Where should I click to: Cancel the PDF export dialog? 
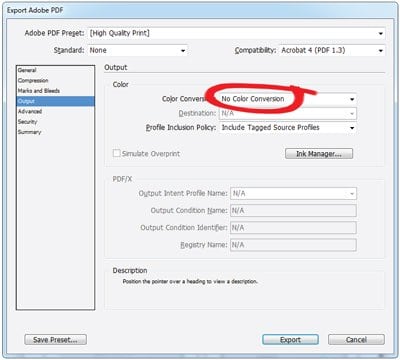[356, 340]
